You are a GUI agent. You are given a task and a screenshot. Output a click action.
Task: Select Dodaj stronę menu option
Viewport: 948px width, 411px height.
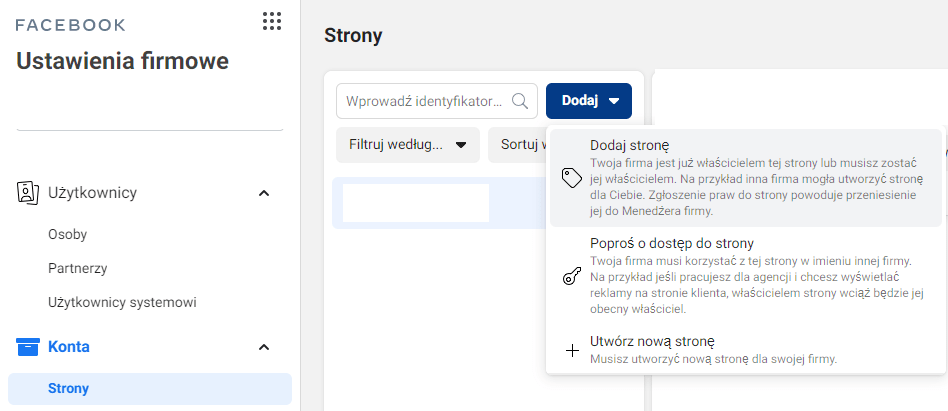629,146
